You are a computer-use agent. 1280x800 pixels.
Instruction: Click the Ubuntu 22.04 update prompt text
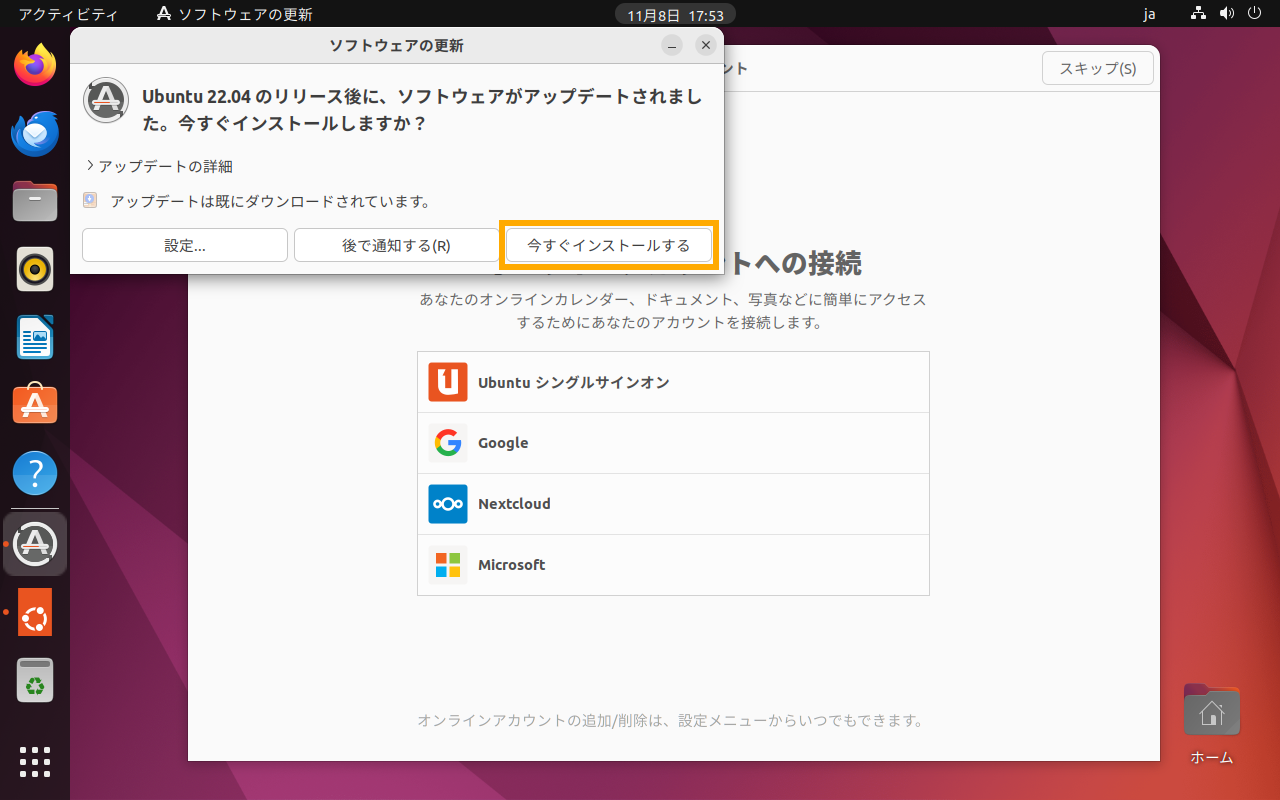click(423, 110)
